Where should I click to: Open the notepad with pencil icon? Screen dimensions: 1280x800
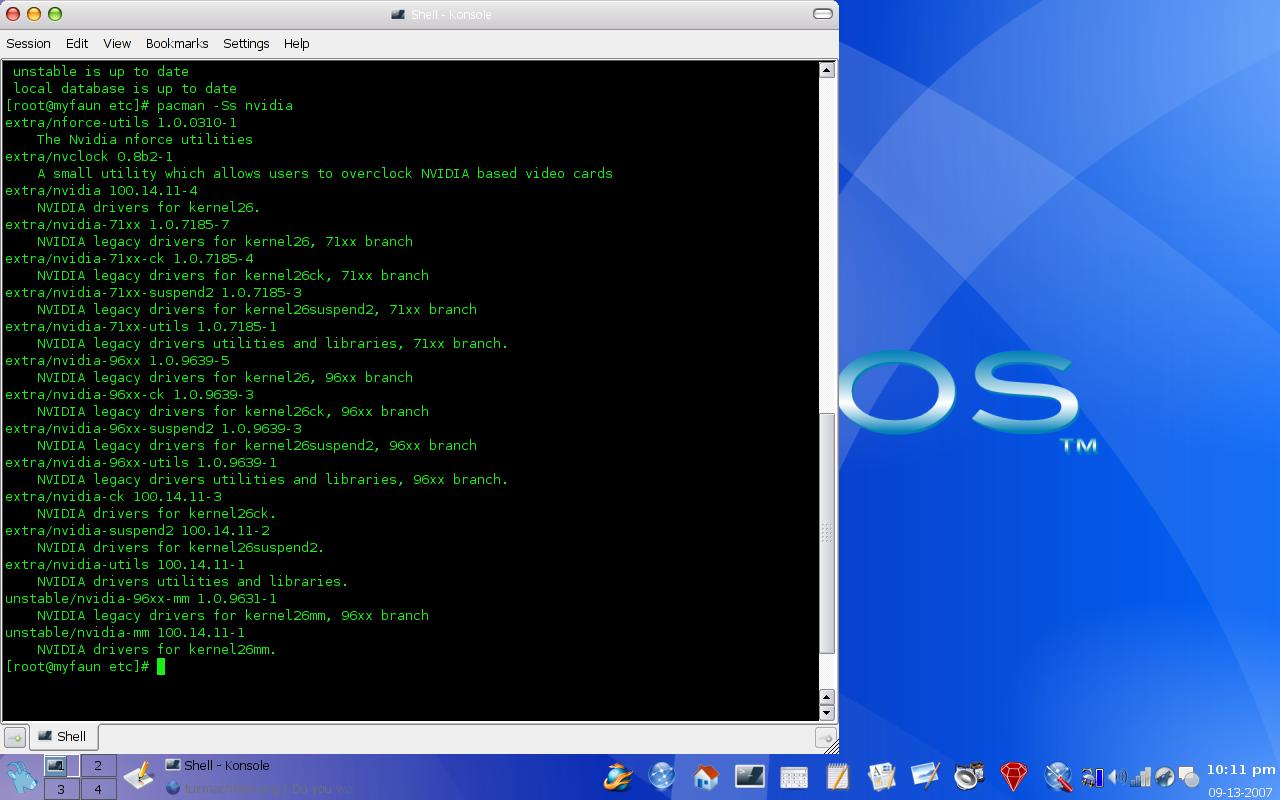(838, 776)
